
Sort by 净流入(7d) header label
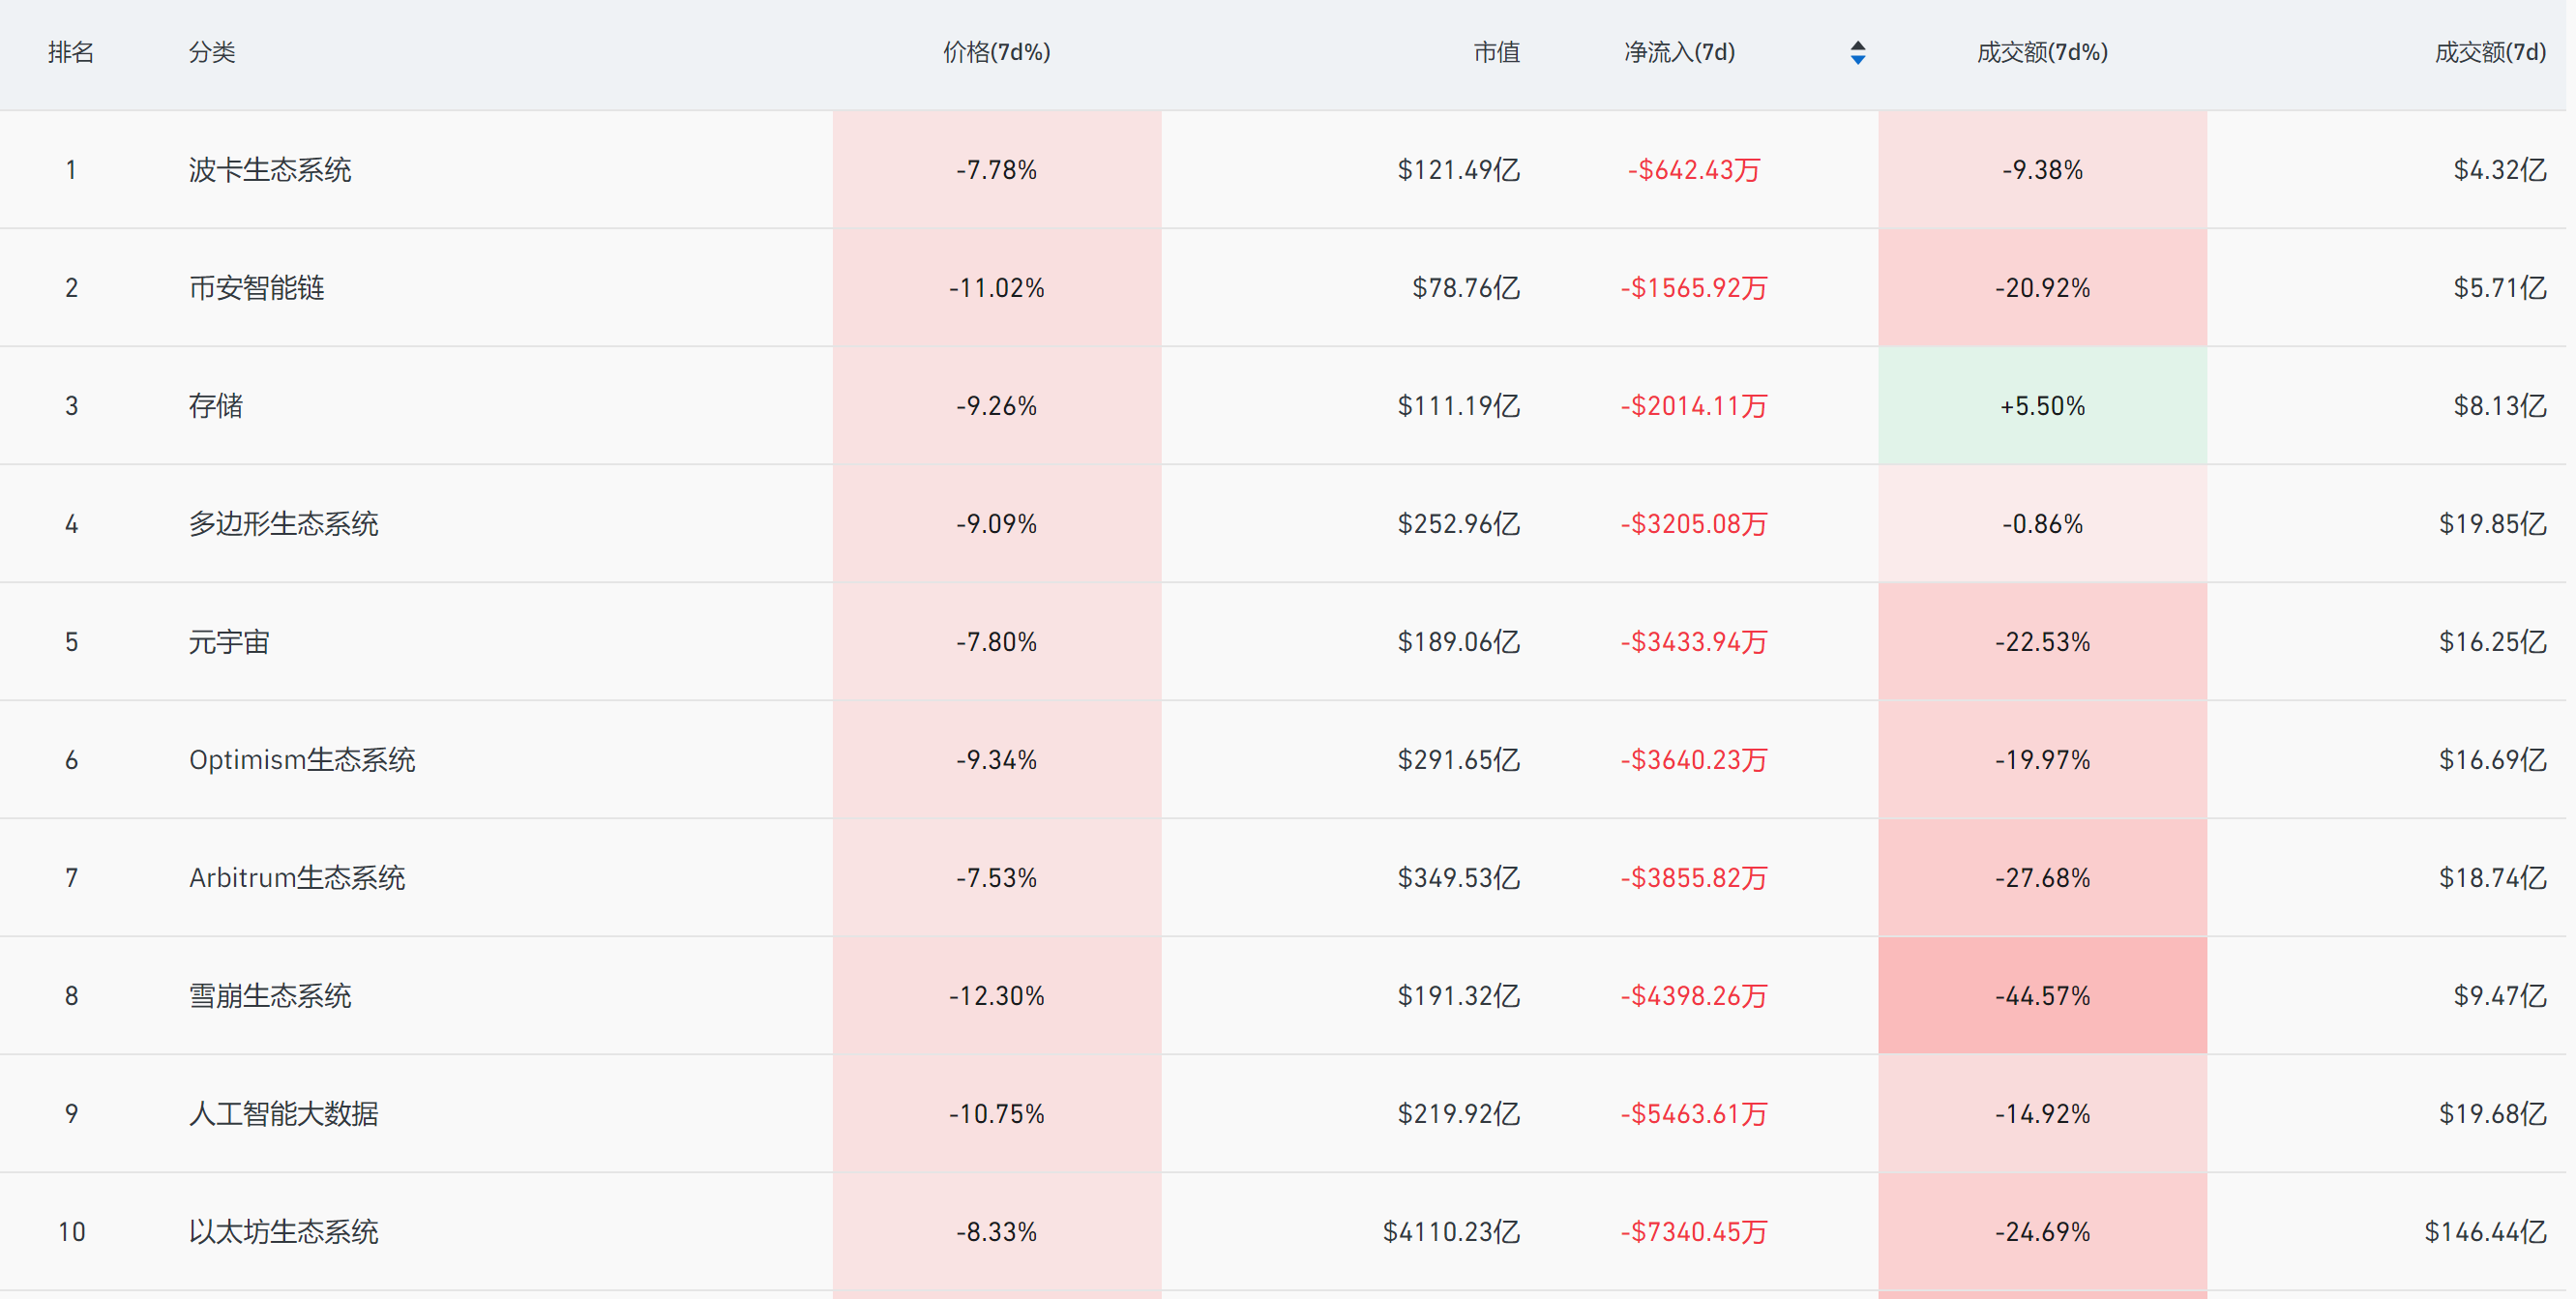pyautogui.click(x=1680, y=53)
